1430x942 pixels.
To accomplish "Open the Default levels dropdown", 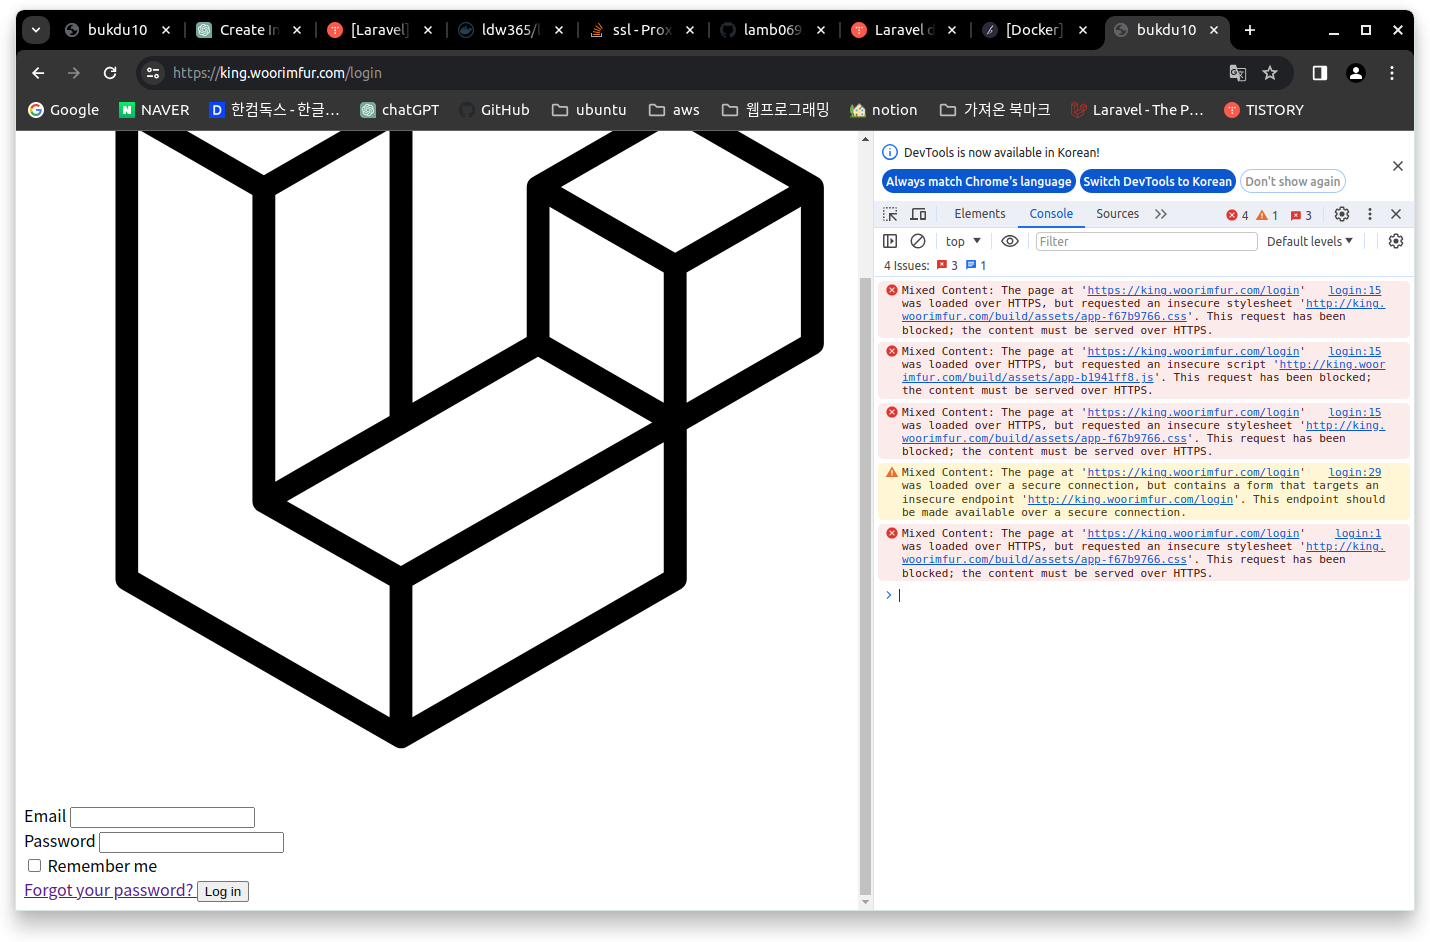I will 1310,241.
